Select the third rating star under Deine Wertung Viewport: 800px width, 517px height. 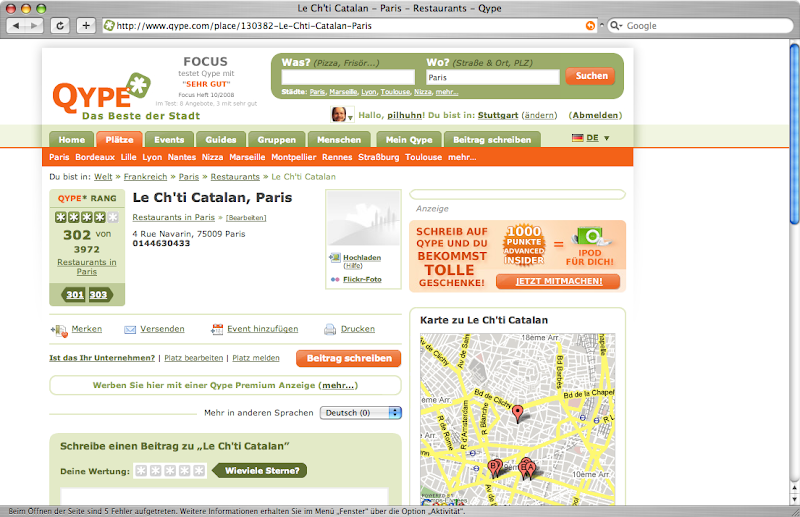point(170,471)
